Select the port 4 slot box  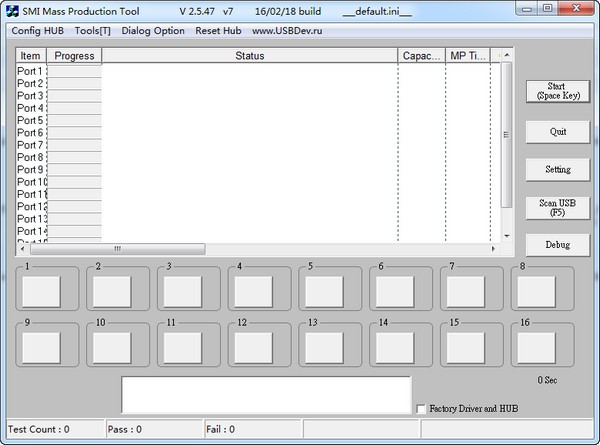click(x=251, y=291)
